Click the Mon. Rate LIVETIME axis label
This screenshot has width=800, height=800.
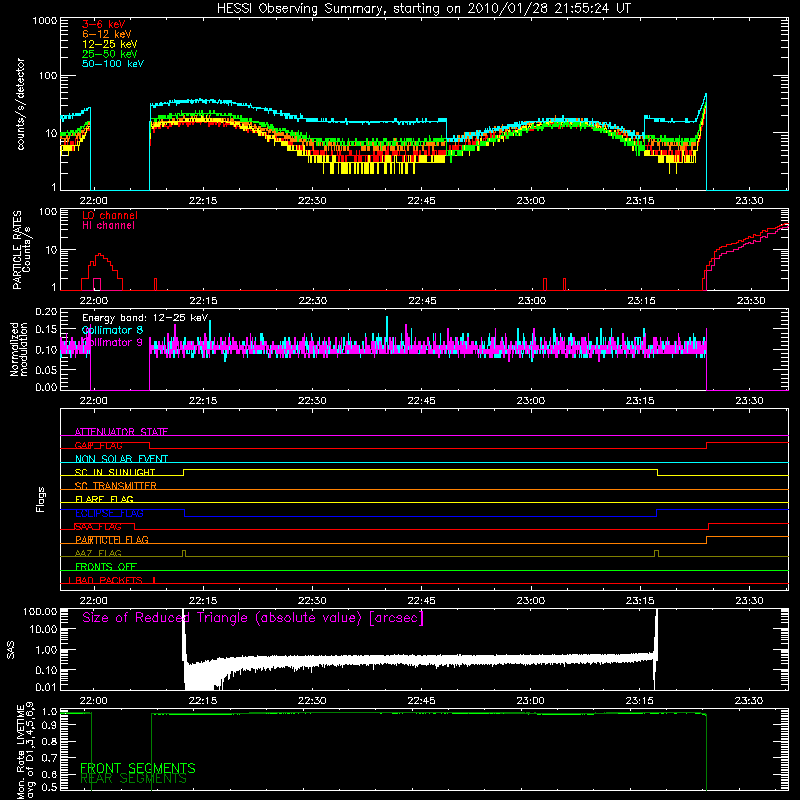[25, 750]
